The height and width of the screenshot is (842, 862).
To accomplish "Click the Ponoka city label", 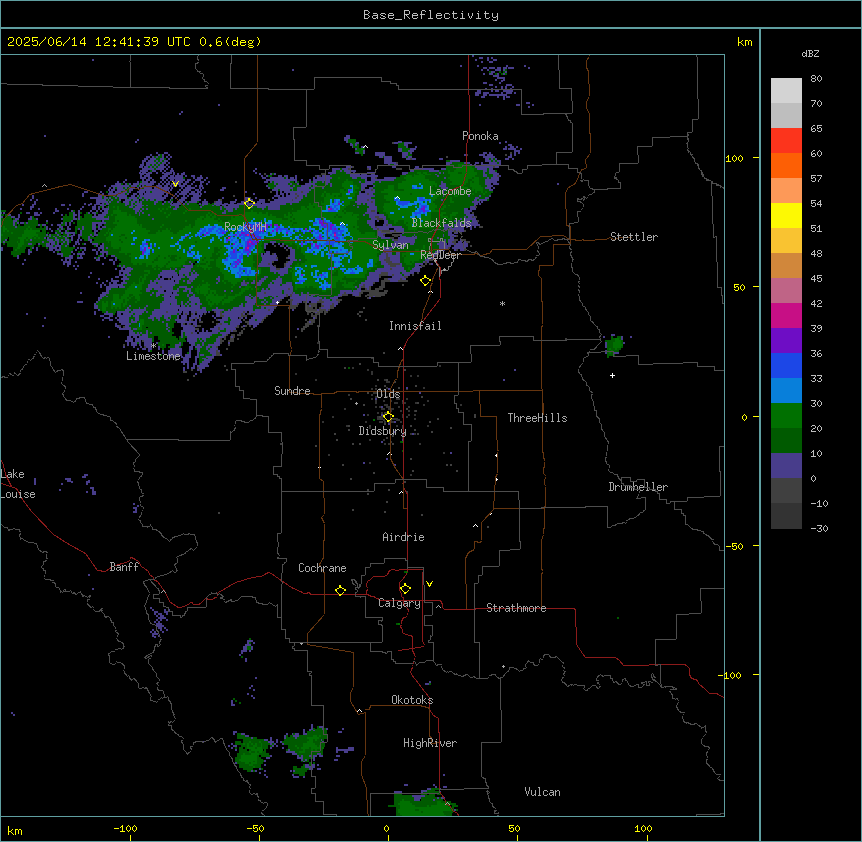I will pos(480,136).
